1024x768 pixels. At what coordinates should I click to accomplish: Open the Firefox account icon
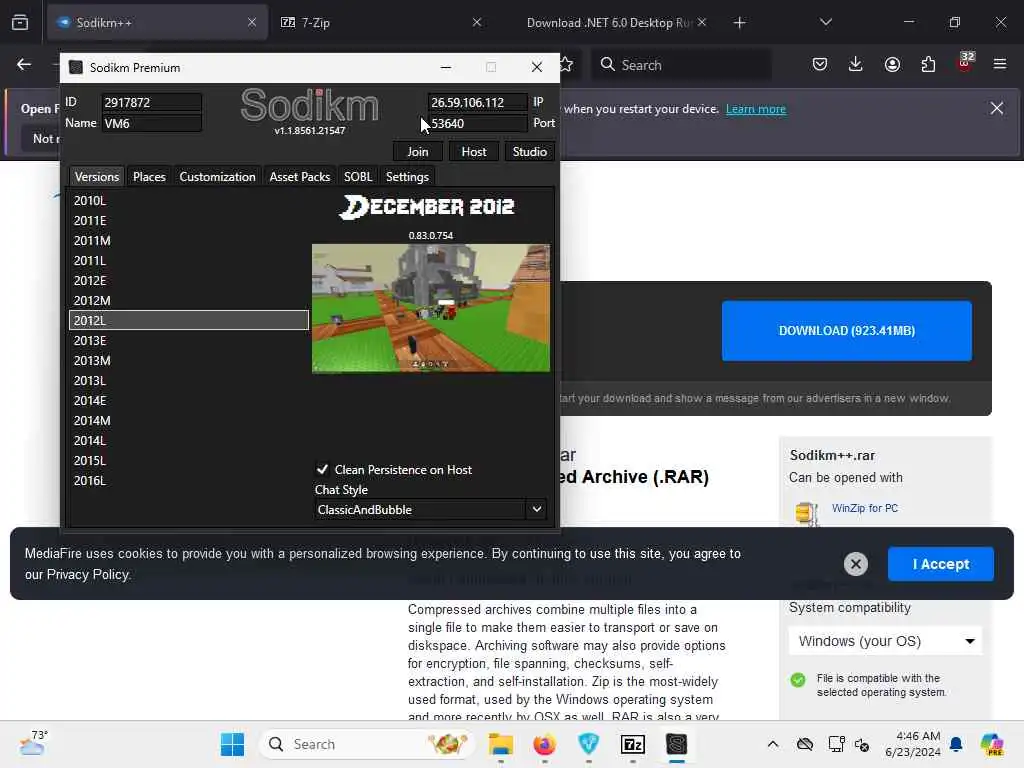[x=892, y=64]
